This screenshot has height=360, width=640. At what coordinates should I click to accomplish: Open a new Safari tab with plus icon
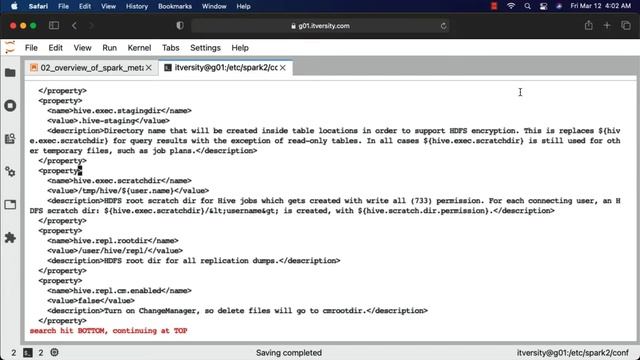point(607,25)
